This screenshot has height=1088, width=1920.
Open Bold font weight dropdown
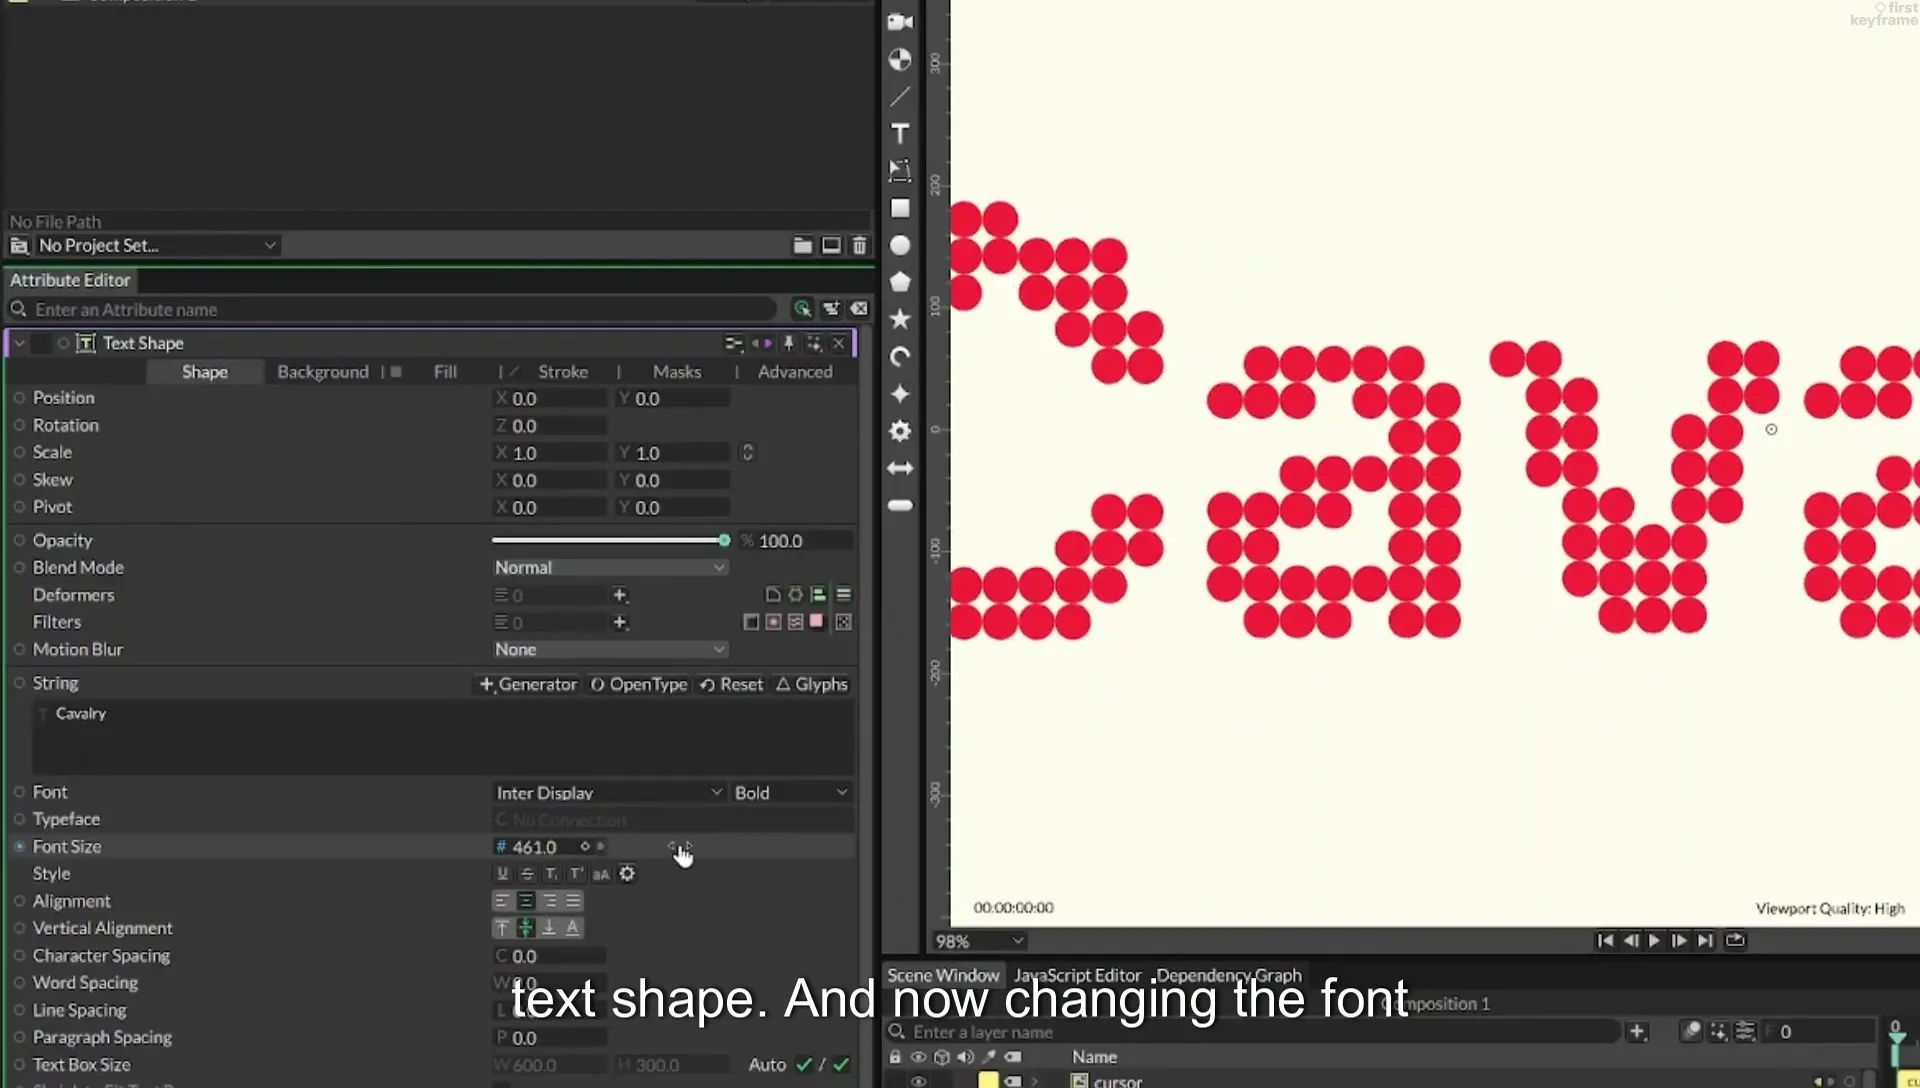[x=791, y=792]
